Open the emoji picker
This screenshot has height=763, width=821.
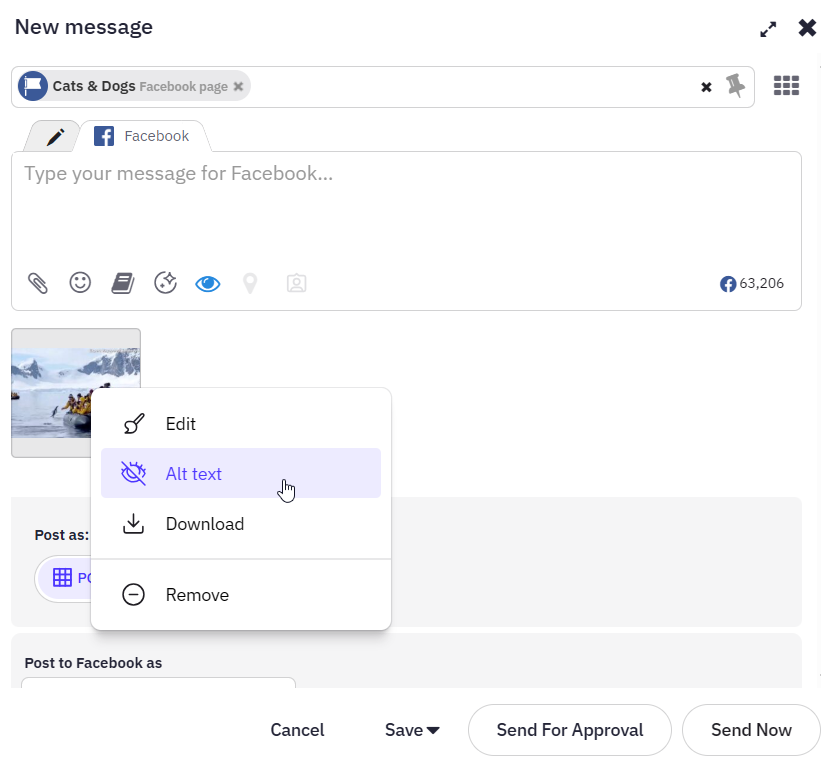[x=80, y=283]
